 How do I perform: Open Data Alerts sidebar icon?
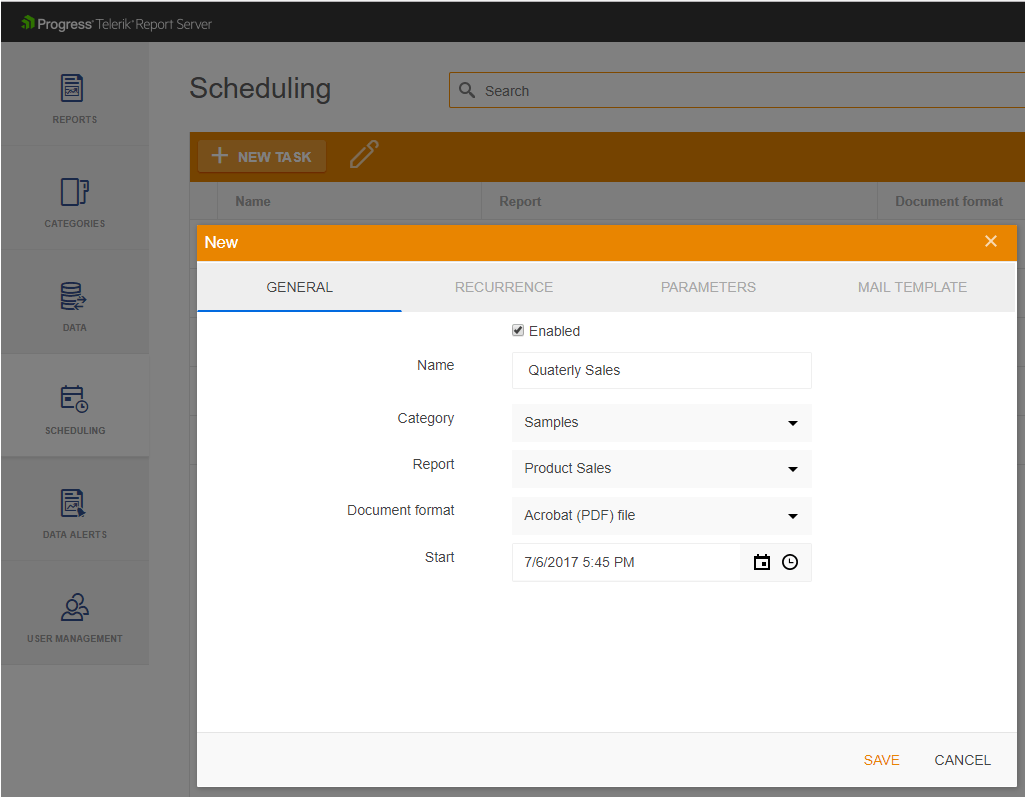pos(73,503)
